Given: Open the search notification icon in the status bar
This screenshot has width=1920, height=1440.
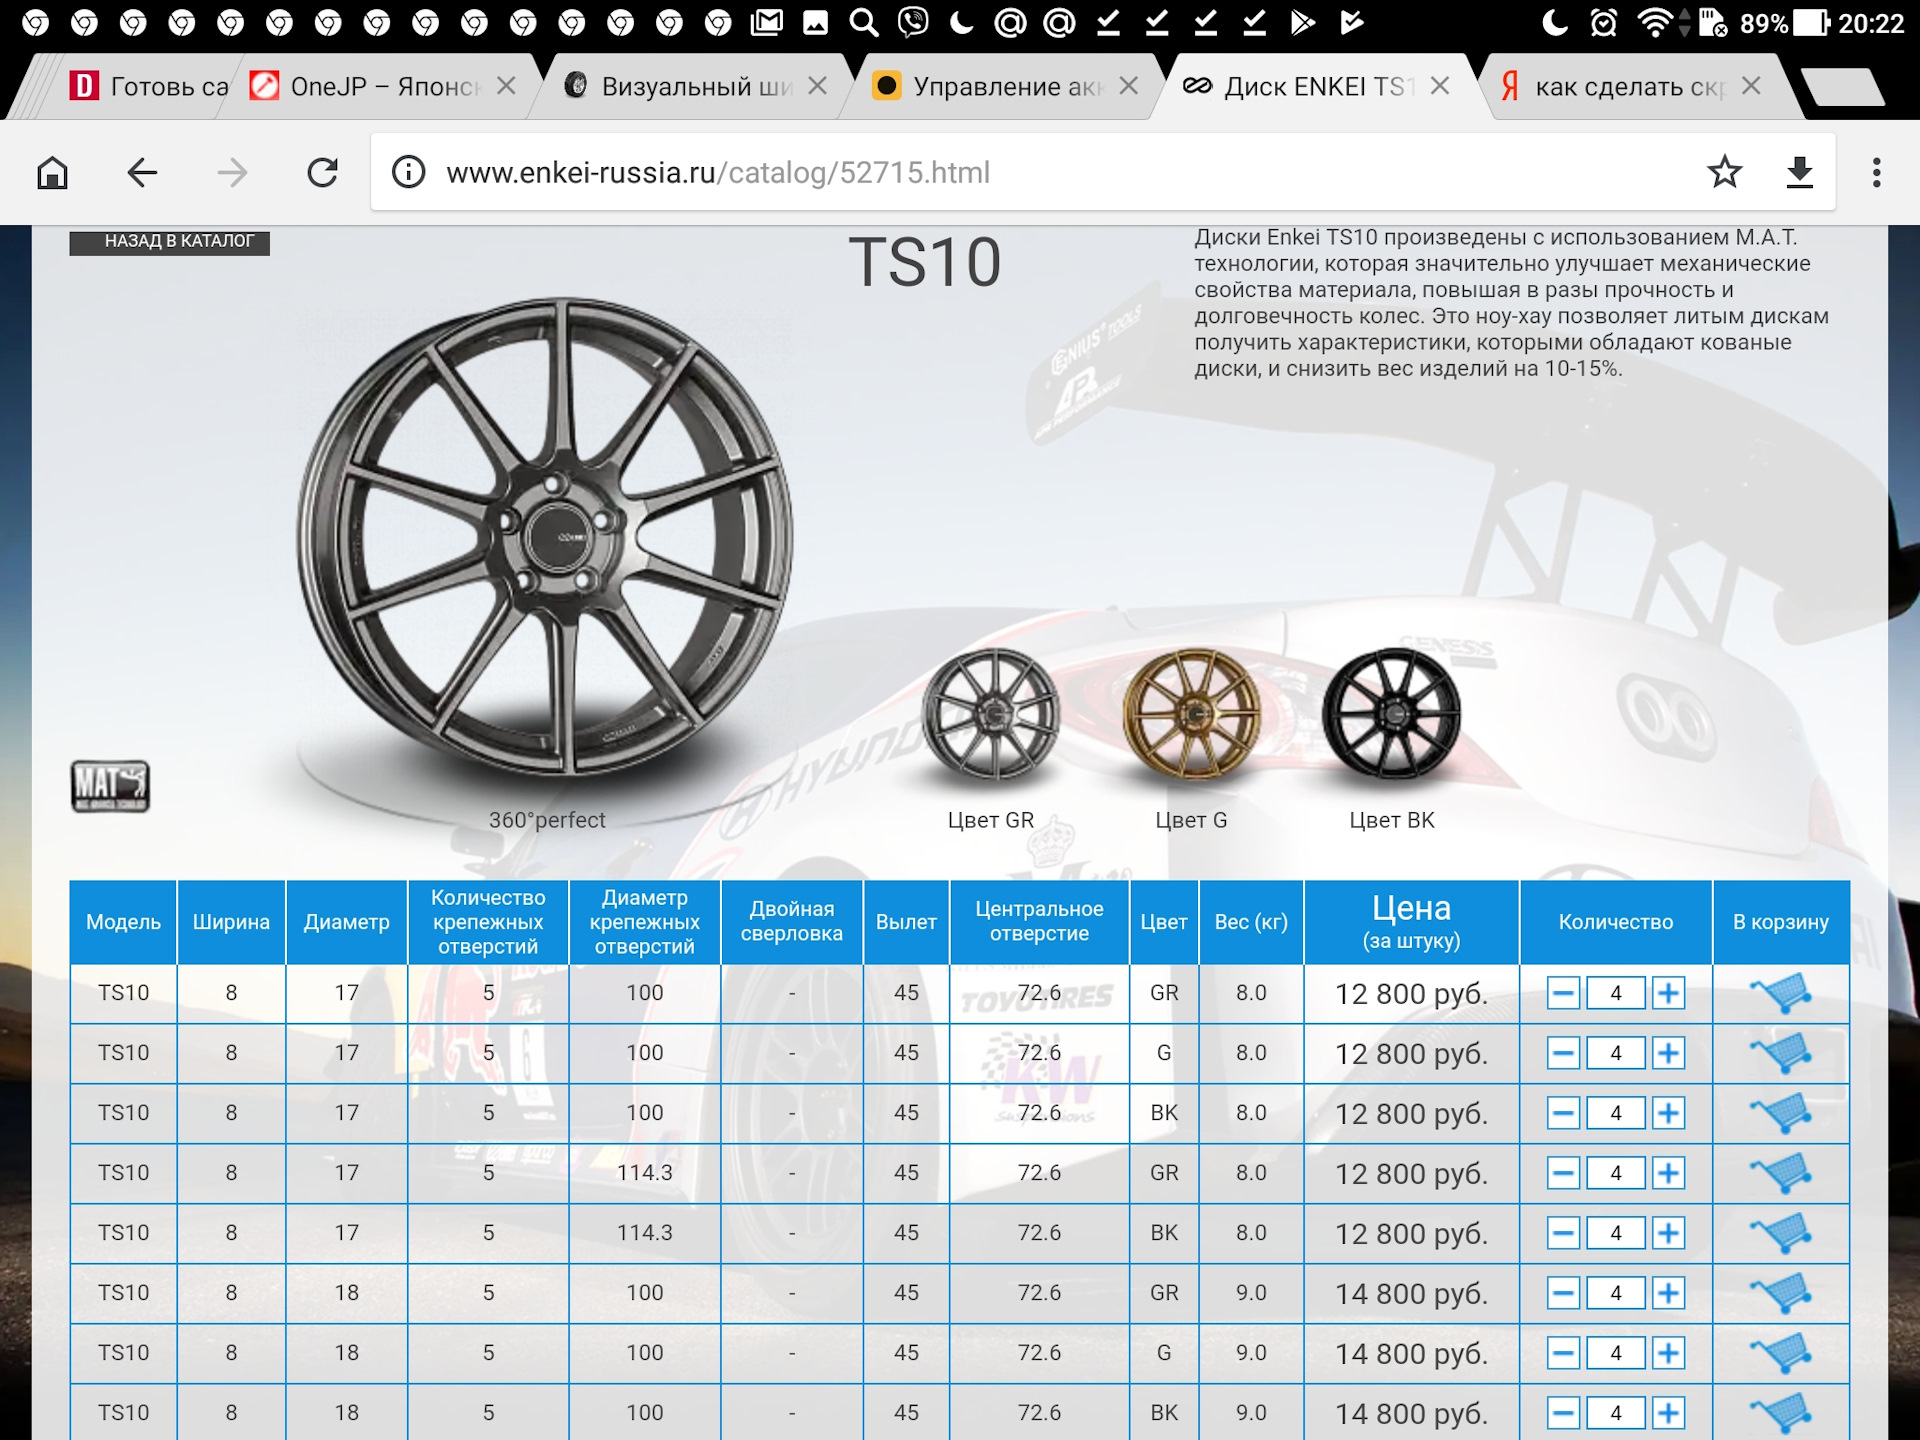Looking at the screenshot, I should (863, 22).
